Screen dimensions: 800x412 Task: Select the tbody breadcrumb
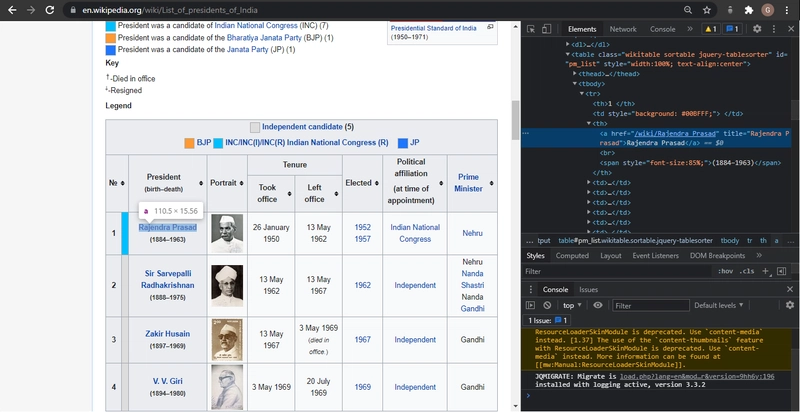click(x=730, y=241)
